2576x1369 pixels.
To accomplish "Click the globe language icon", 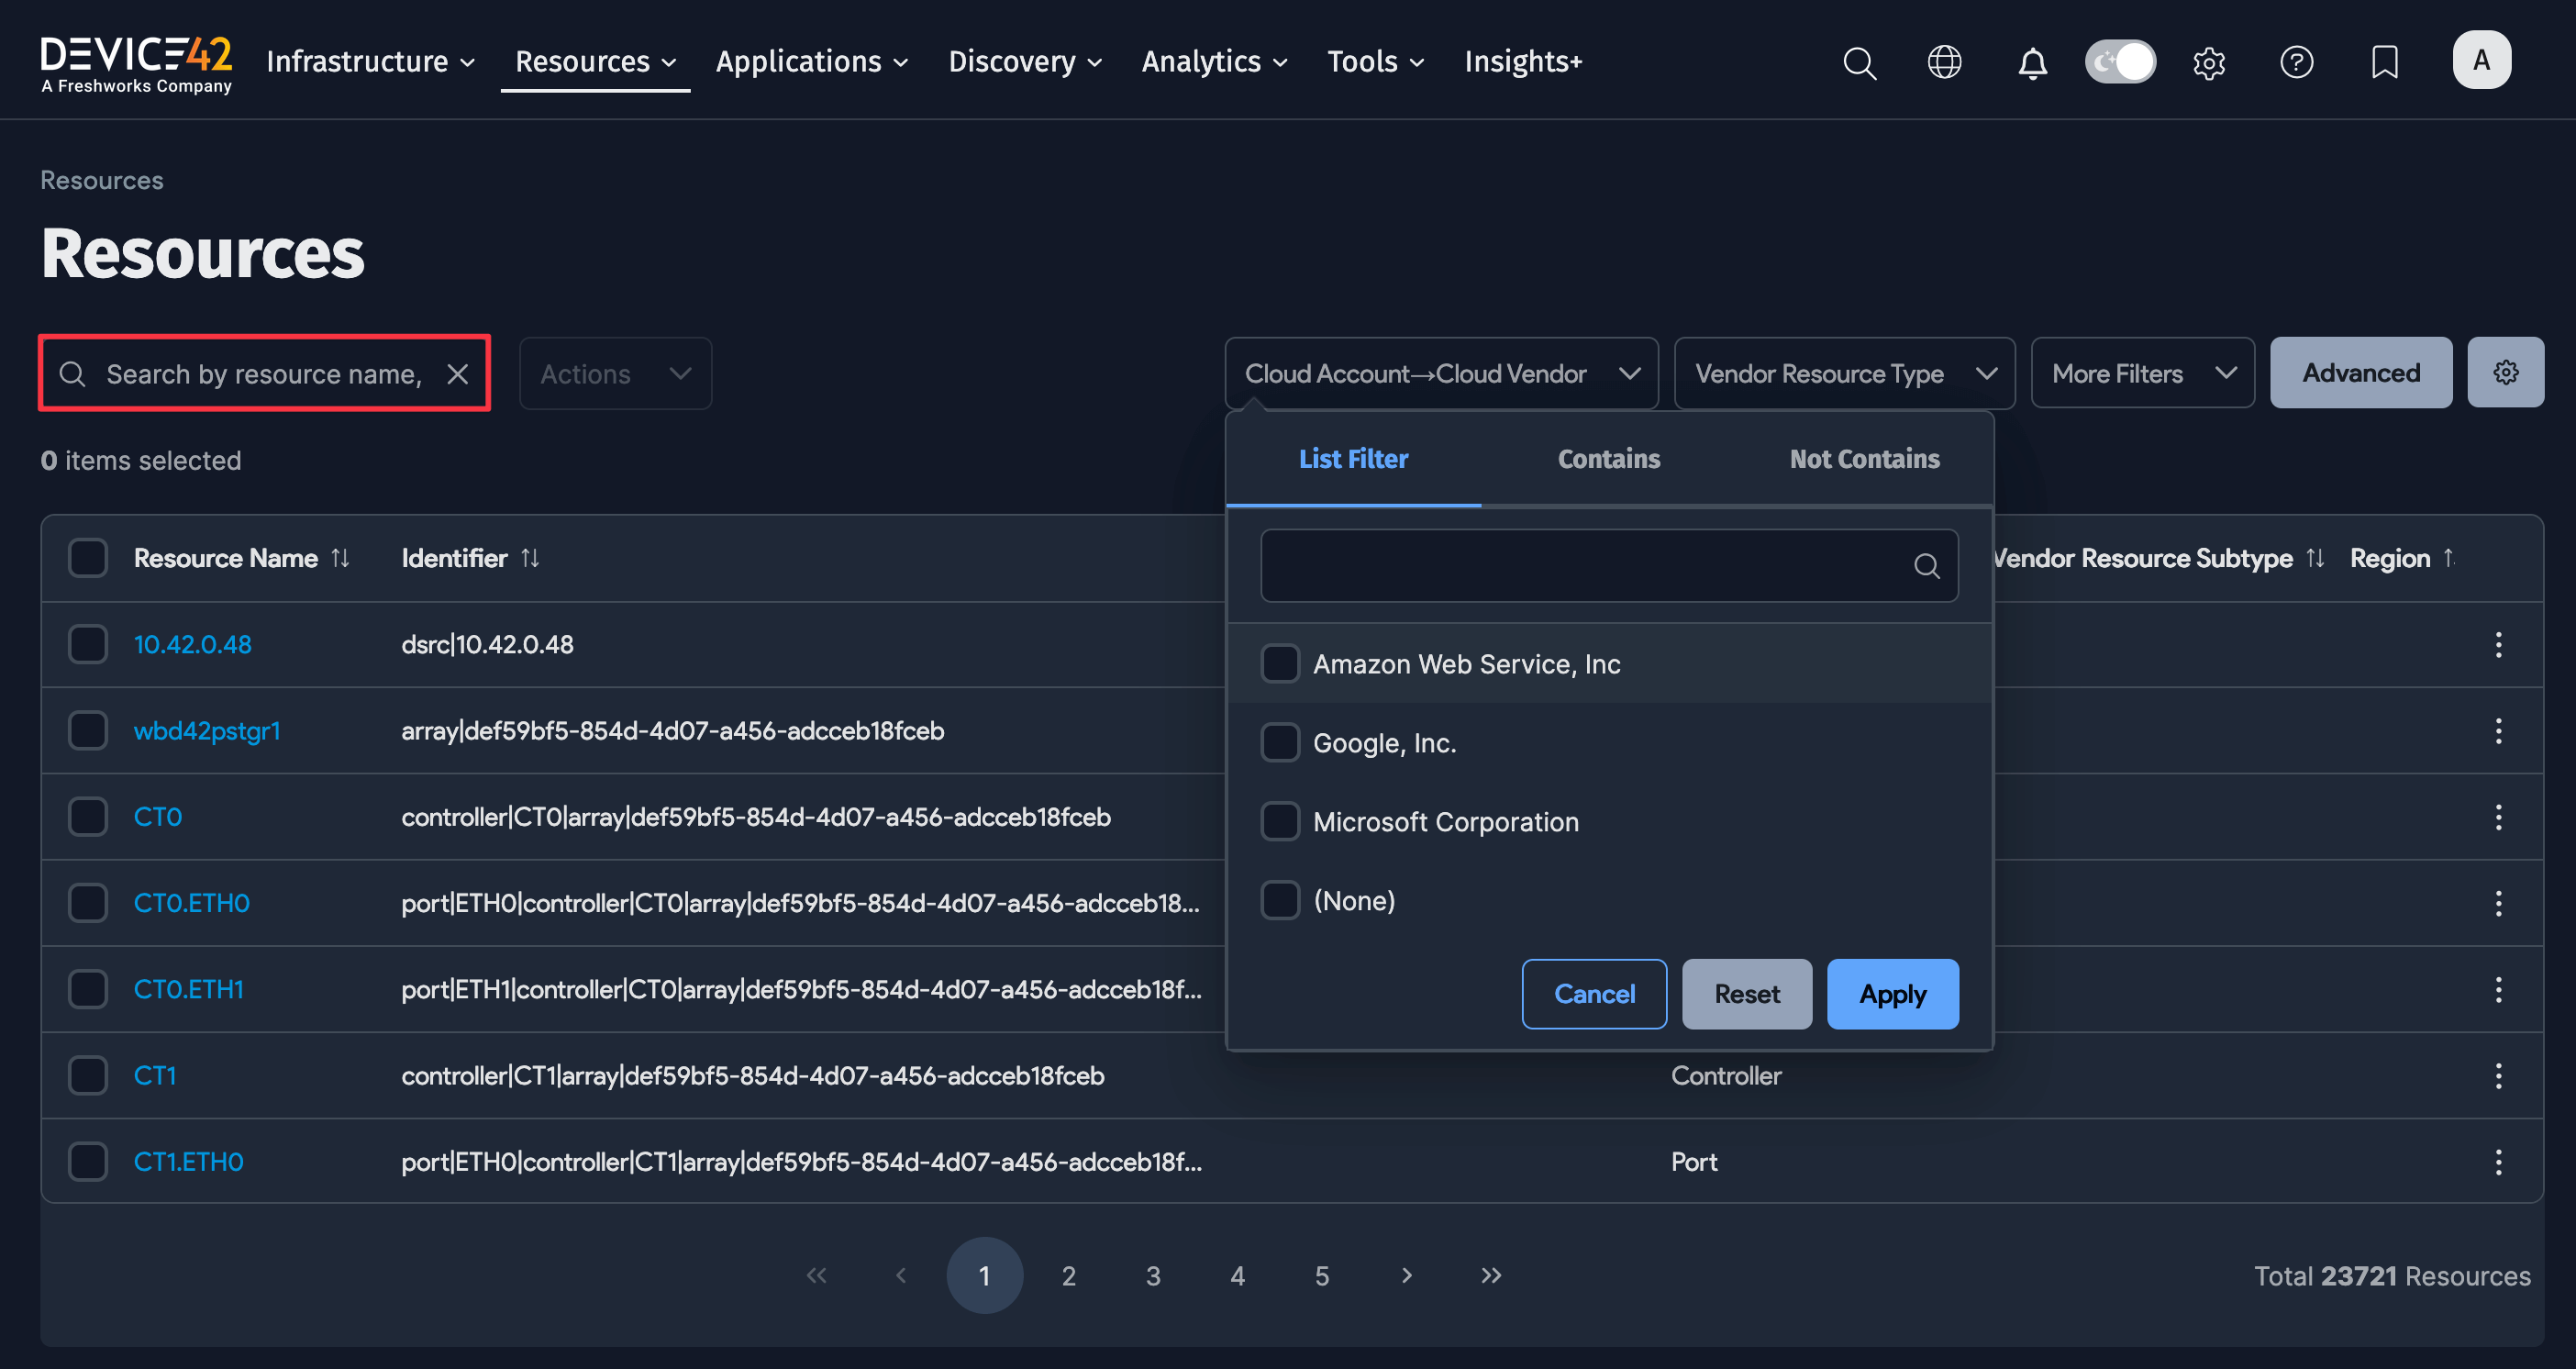I will [x=1944, y=62].
